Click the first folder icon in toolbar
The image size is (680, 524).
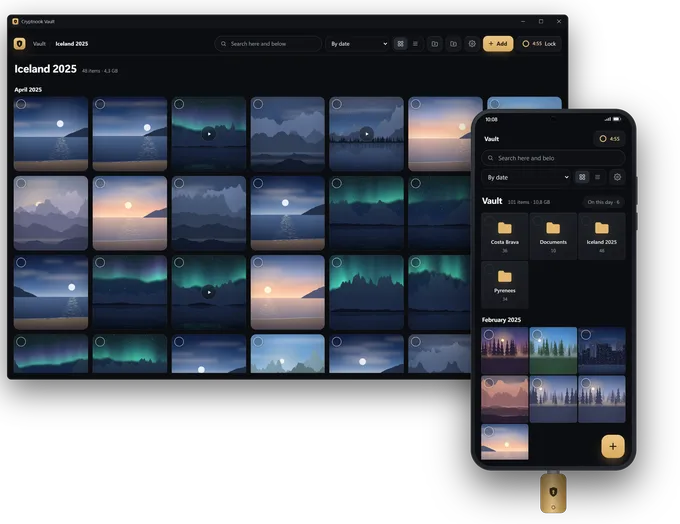tap(435, 44)
